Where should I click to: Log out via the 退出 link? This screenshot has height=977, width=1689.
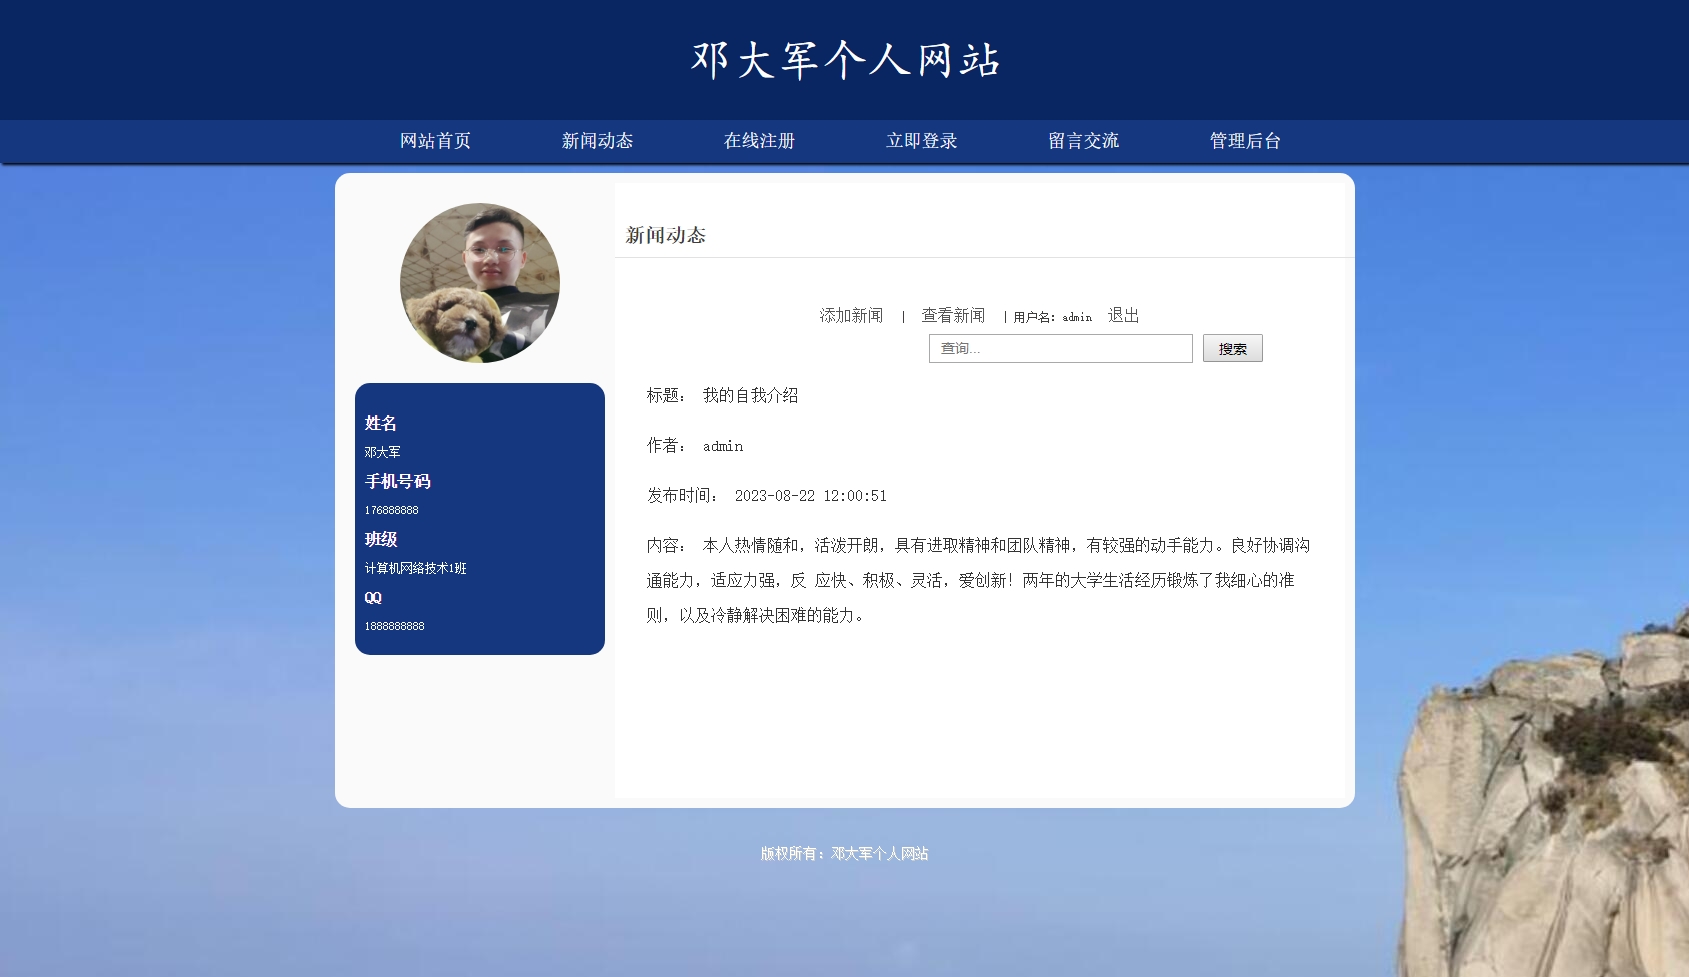click(1123, 316)
